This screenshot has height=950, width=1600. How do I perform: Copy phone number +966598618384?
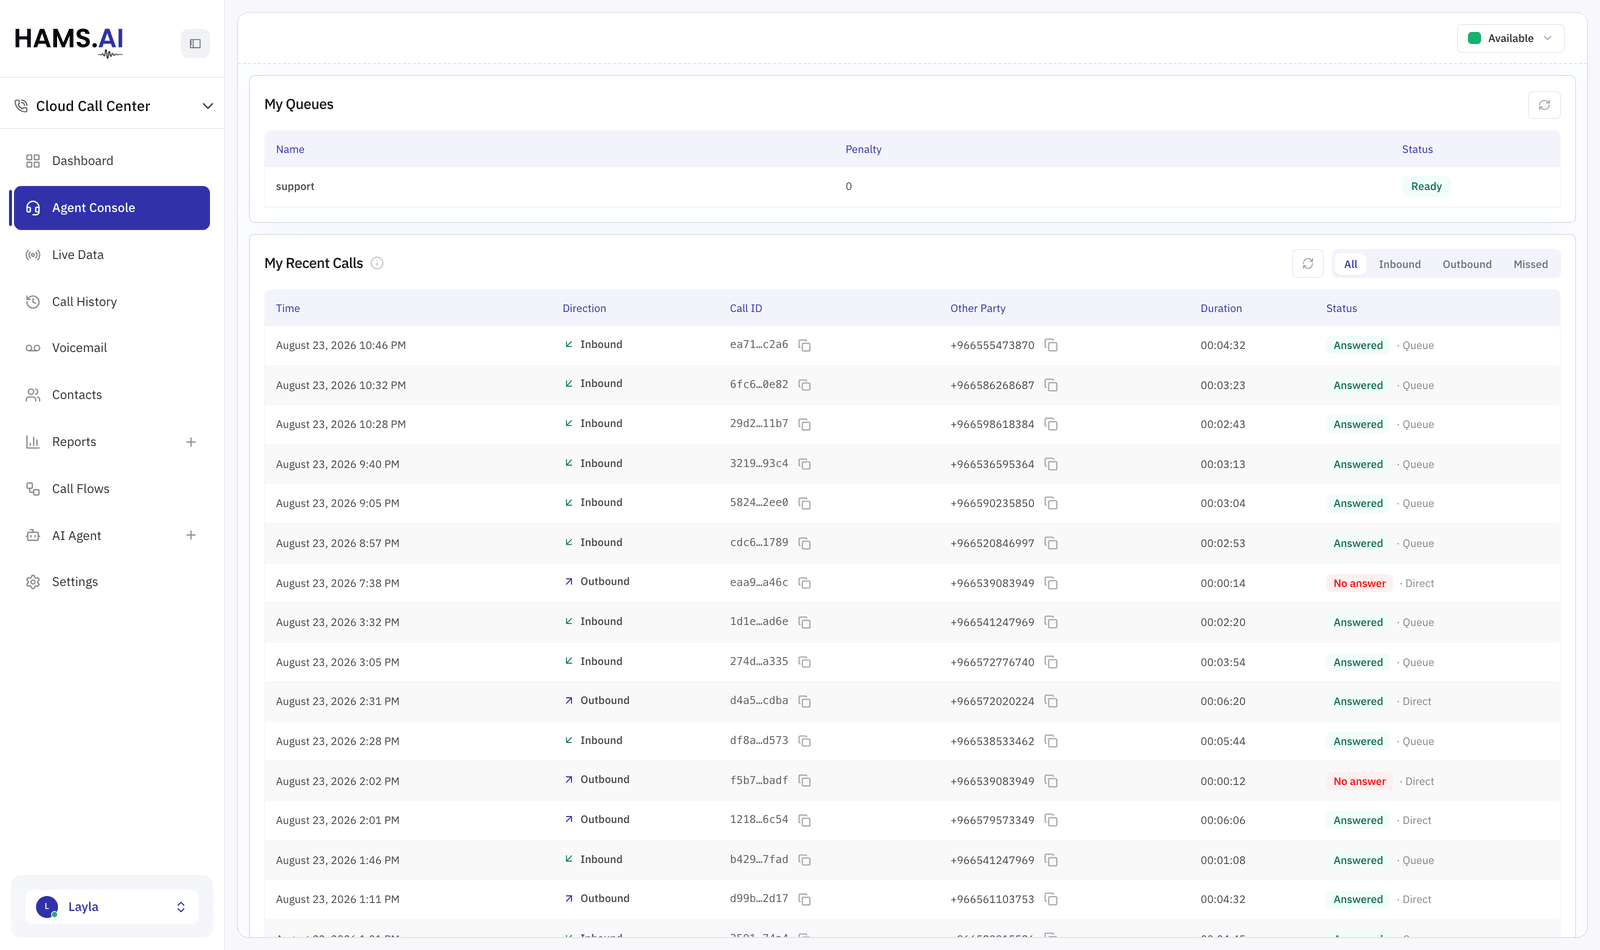tap(1051, 424)
